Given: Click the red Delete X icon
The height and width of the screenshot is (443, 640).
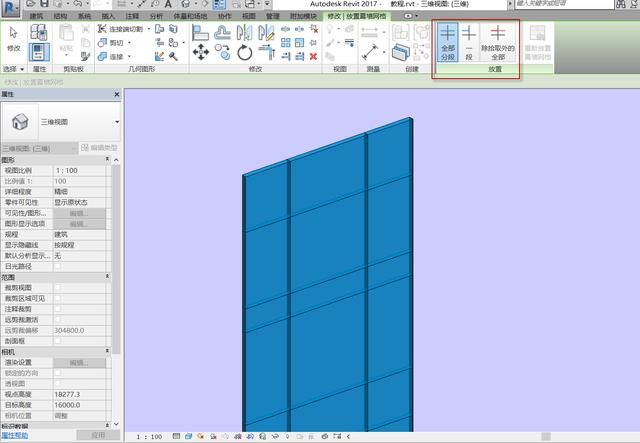Looking at the screenshot, I should pos(313,56).
